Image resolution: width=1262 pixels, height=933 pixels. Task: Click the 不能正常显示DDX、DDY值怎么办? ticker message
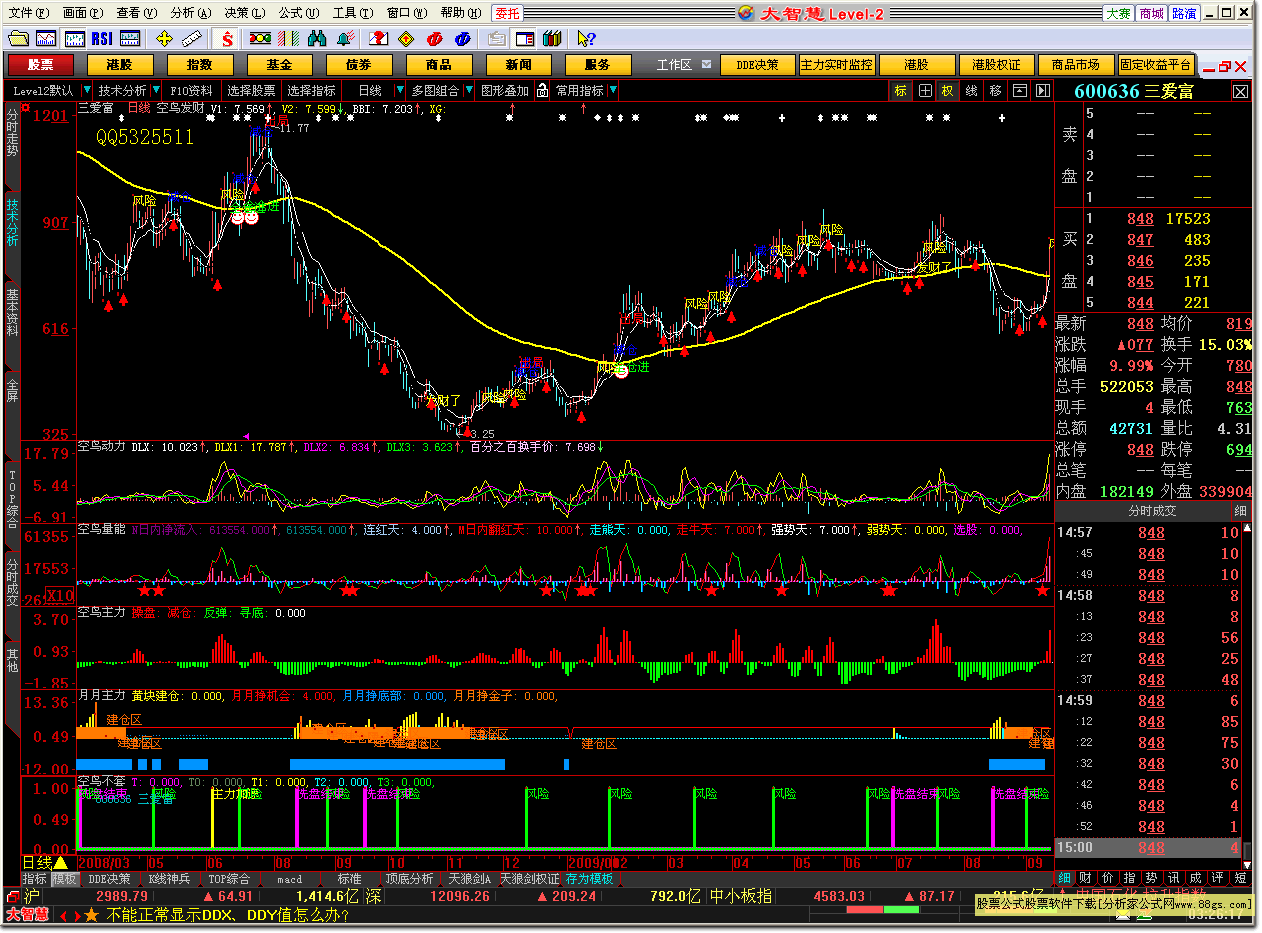click(x=227, y=915)
